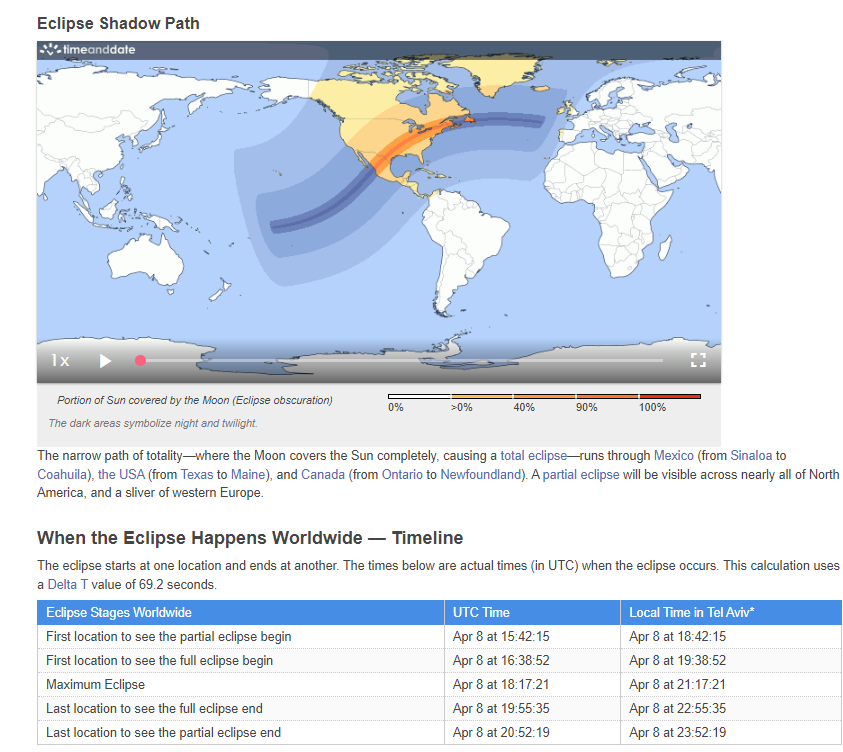This screenshot has width=843, height=752.
Task: Select 'Last location to see the partial eclipse end'
Action: (163, 733)
